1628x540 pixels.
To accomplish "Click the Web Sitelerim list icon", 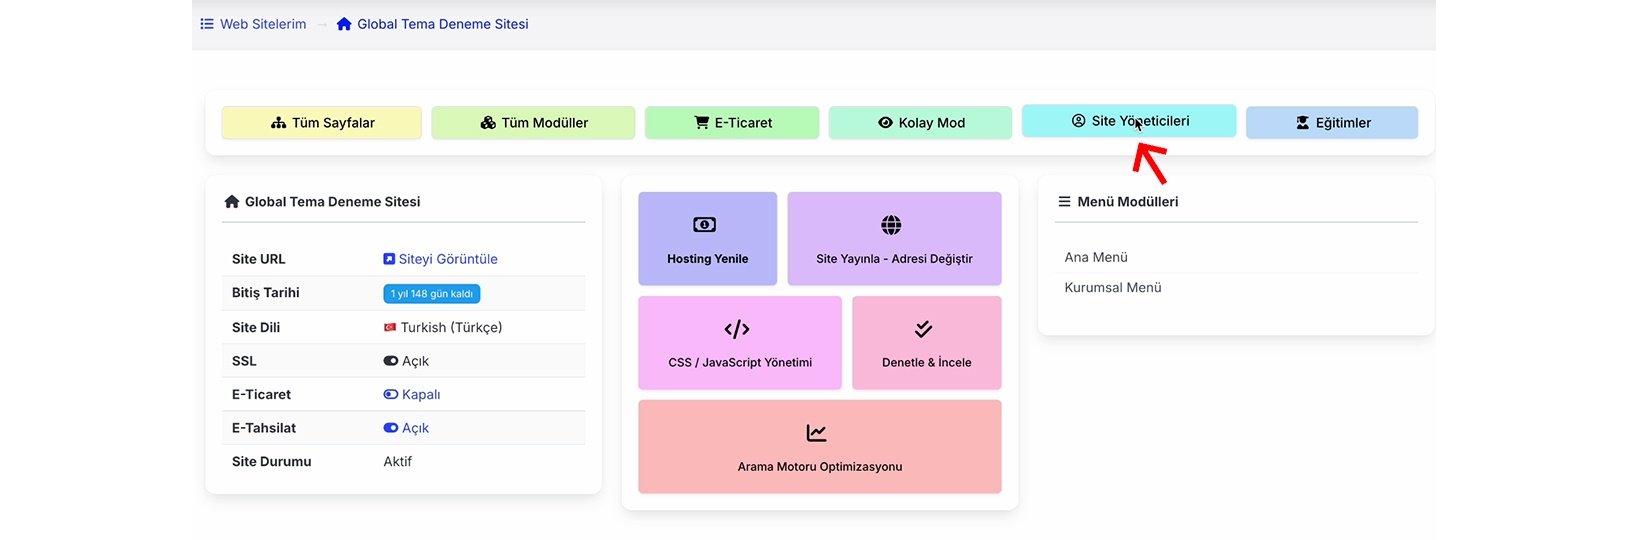I will click(207, 24).
